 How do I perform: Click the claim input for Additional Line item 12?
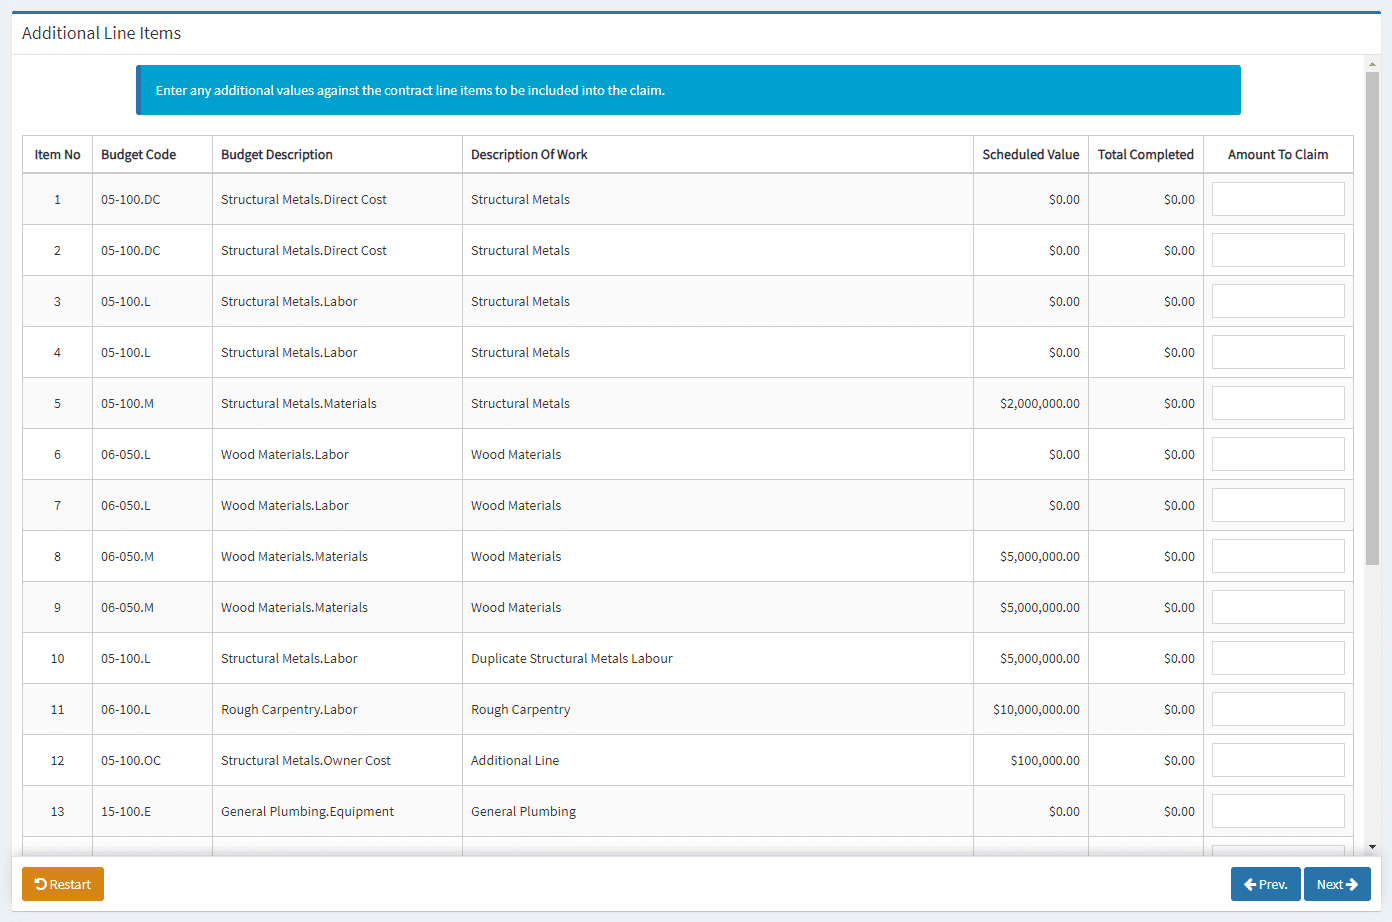tap(1278, 760)
